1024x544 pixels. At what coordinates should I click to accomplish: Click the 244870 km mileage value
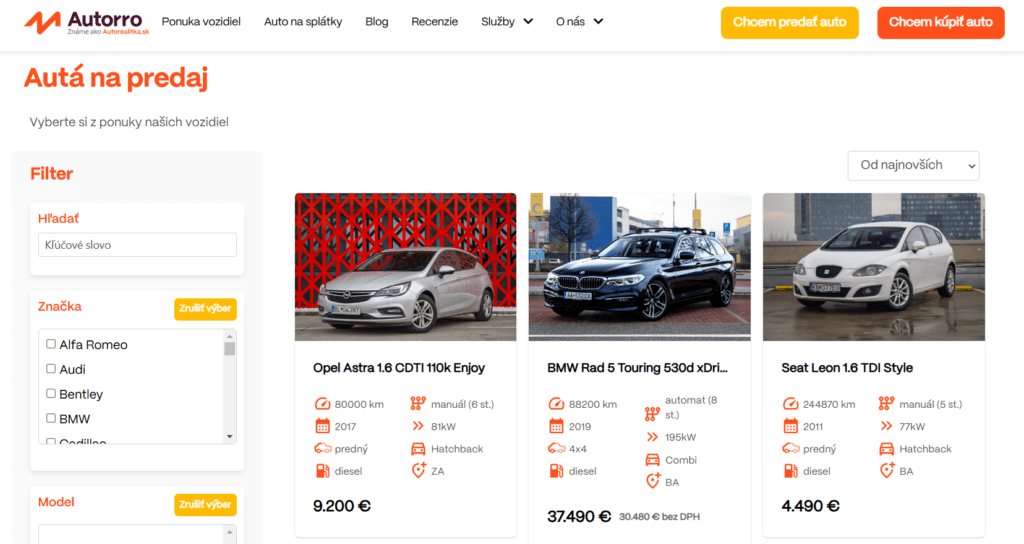(829, 404)
